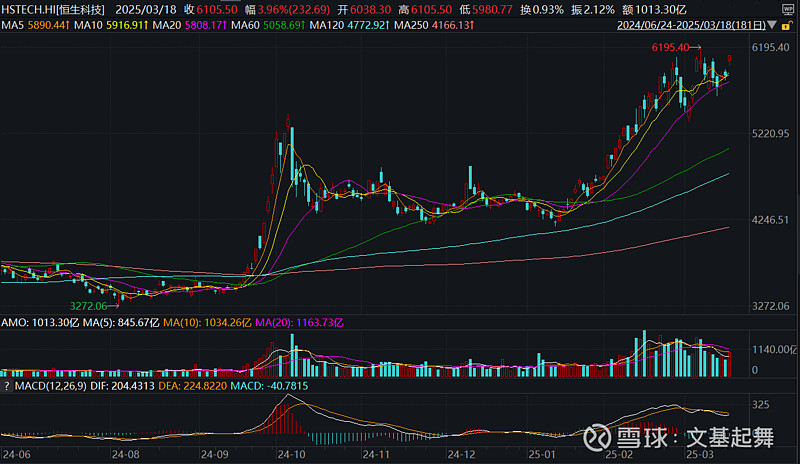800x464 pixels.
Task: Select the 25-02 date axis label
Action: point(618,454)
